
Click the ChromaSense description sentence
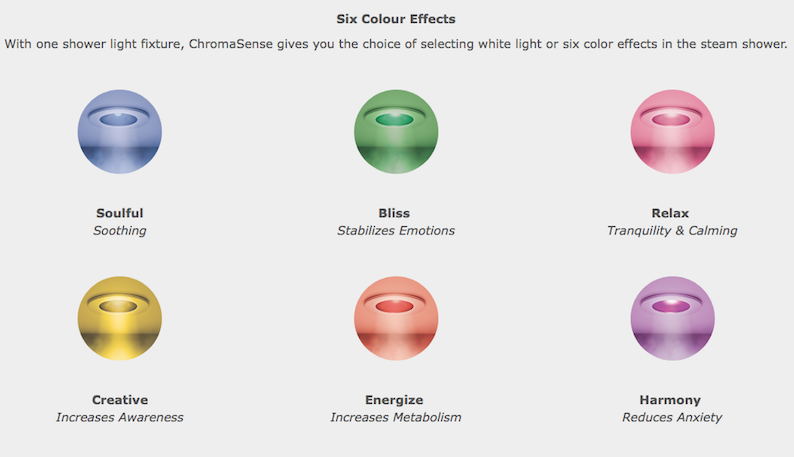coord(396,44)
